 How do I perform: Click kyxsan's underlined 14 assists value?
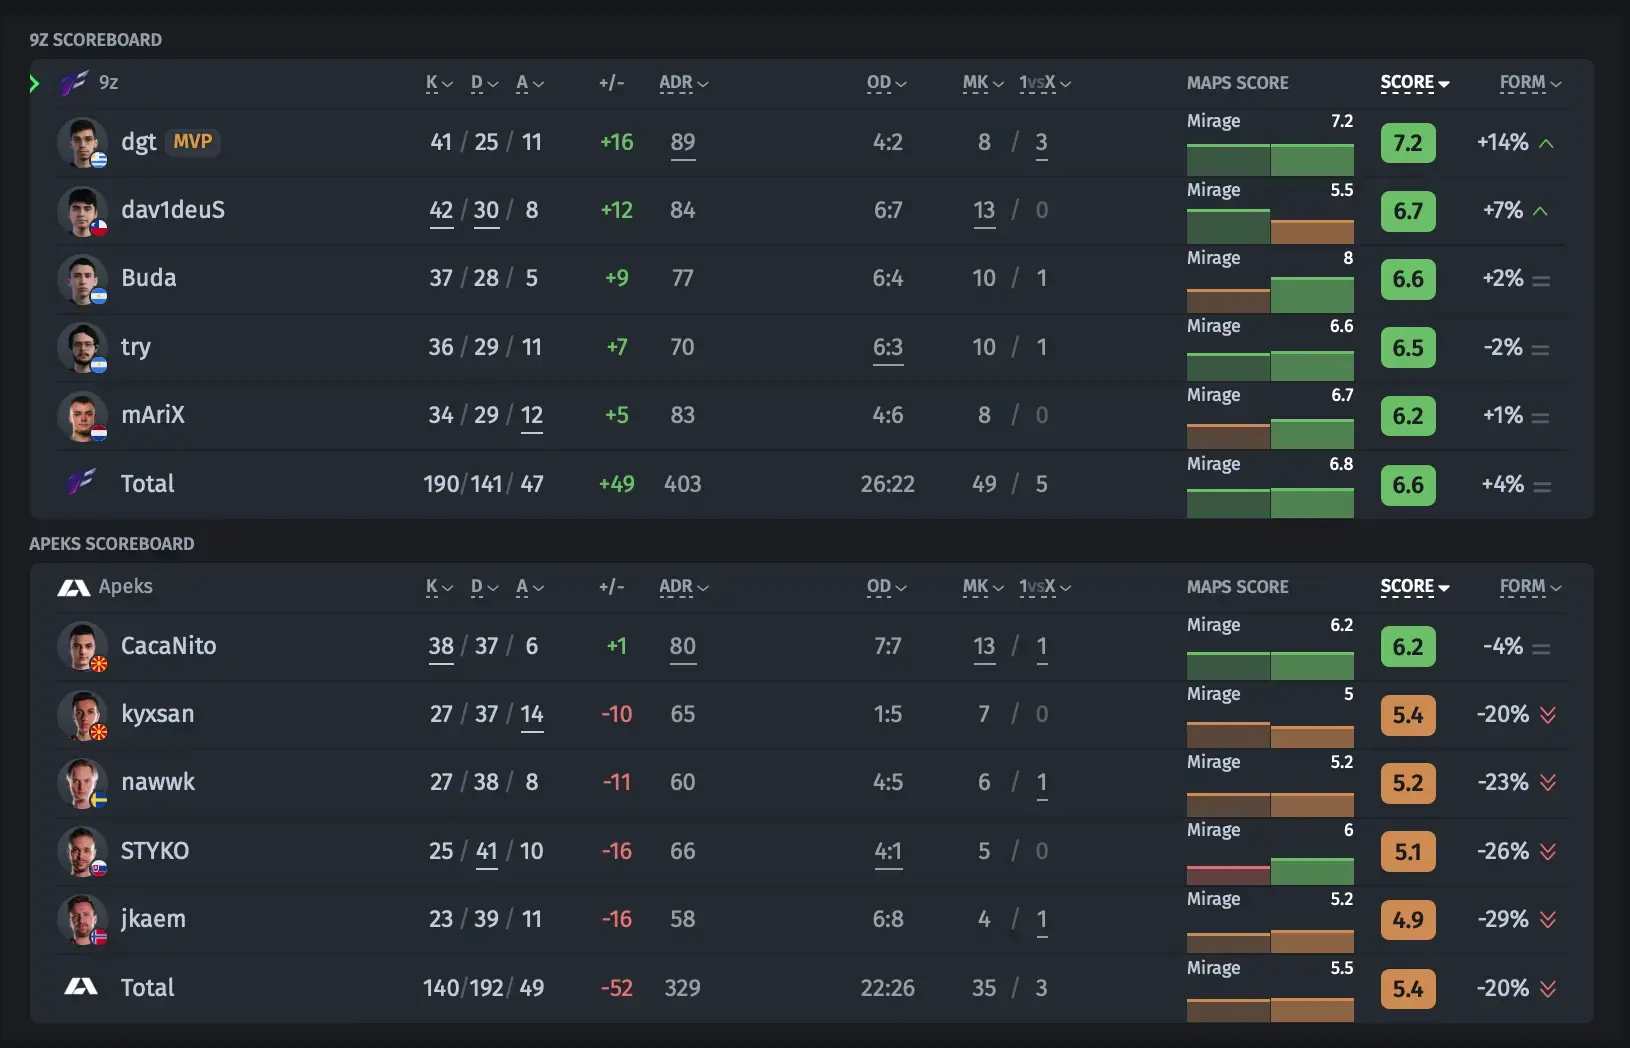pos(532,715)
